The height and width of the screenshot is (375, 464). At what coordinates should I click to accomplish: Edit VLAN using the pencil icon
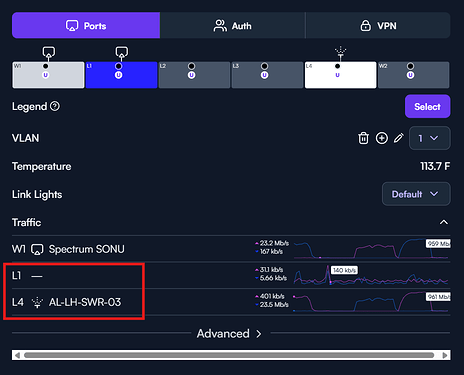pos(399,138)
